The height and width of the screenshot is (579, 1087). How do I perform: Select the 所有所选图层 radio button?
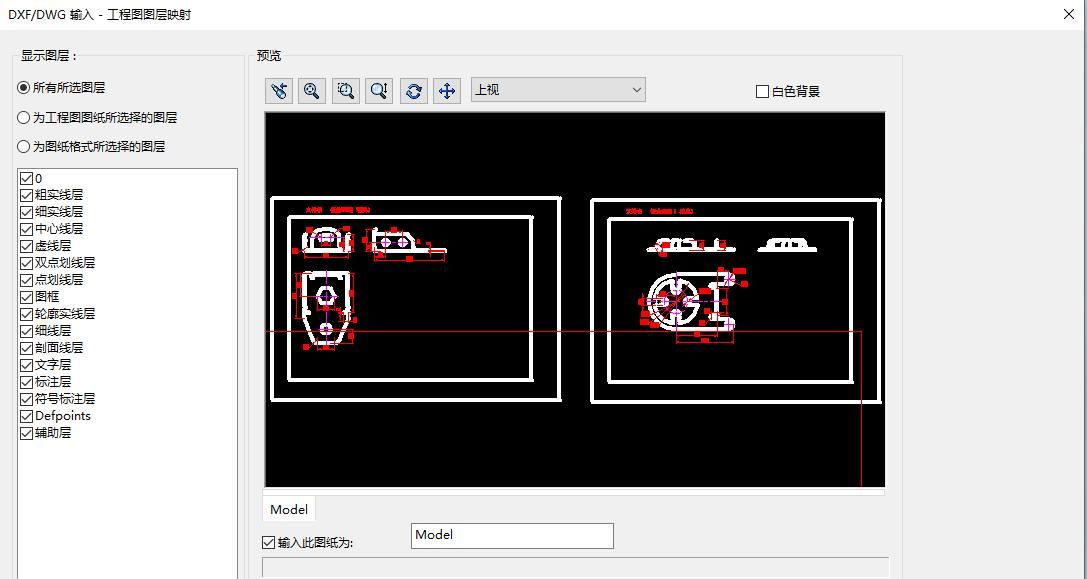pyautogui.click(x=24, y=88)
